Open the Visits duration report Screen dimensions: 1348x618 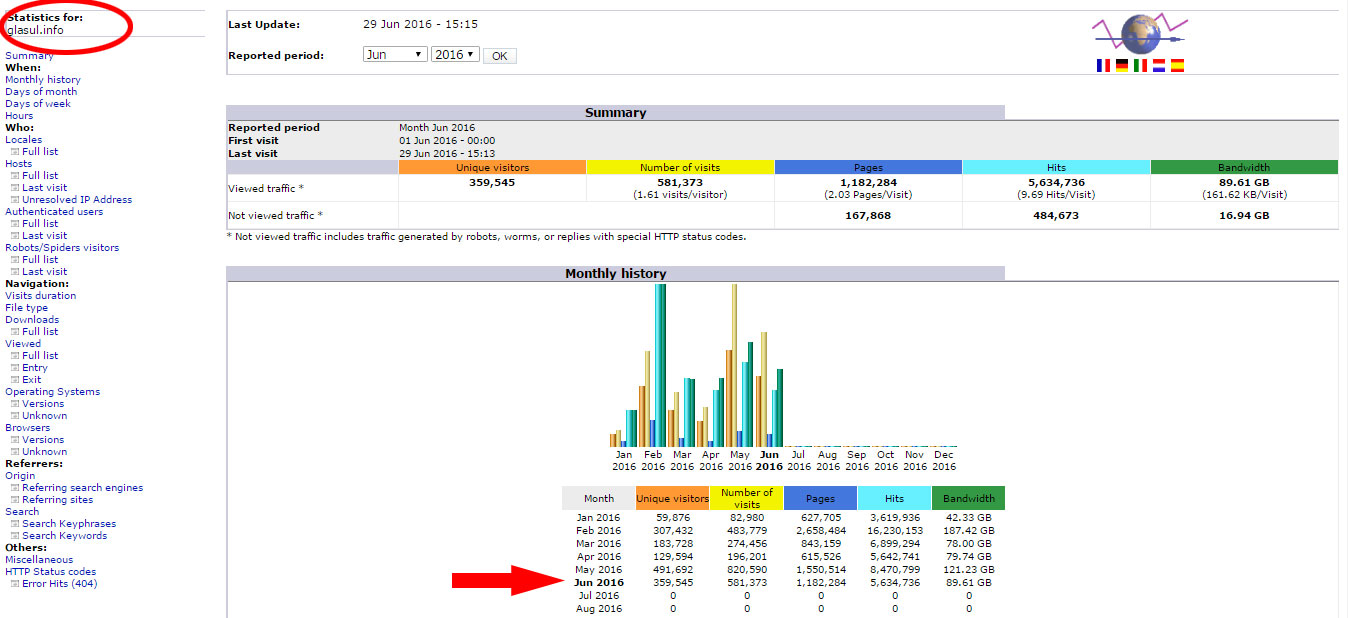pos(40,296)
